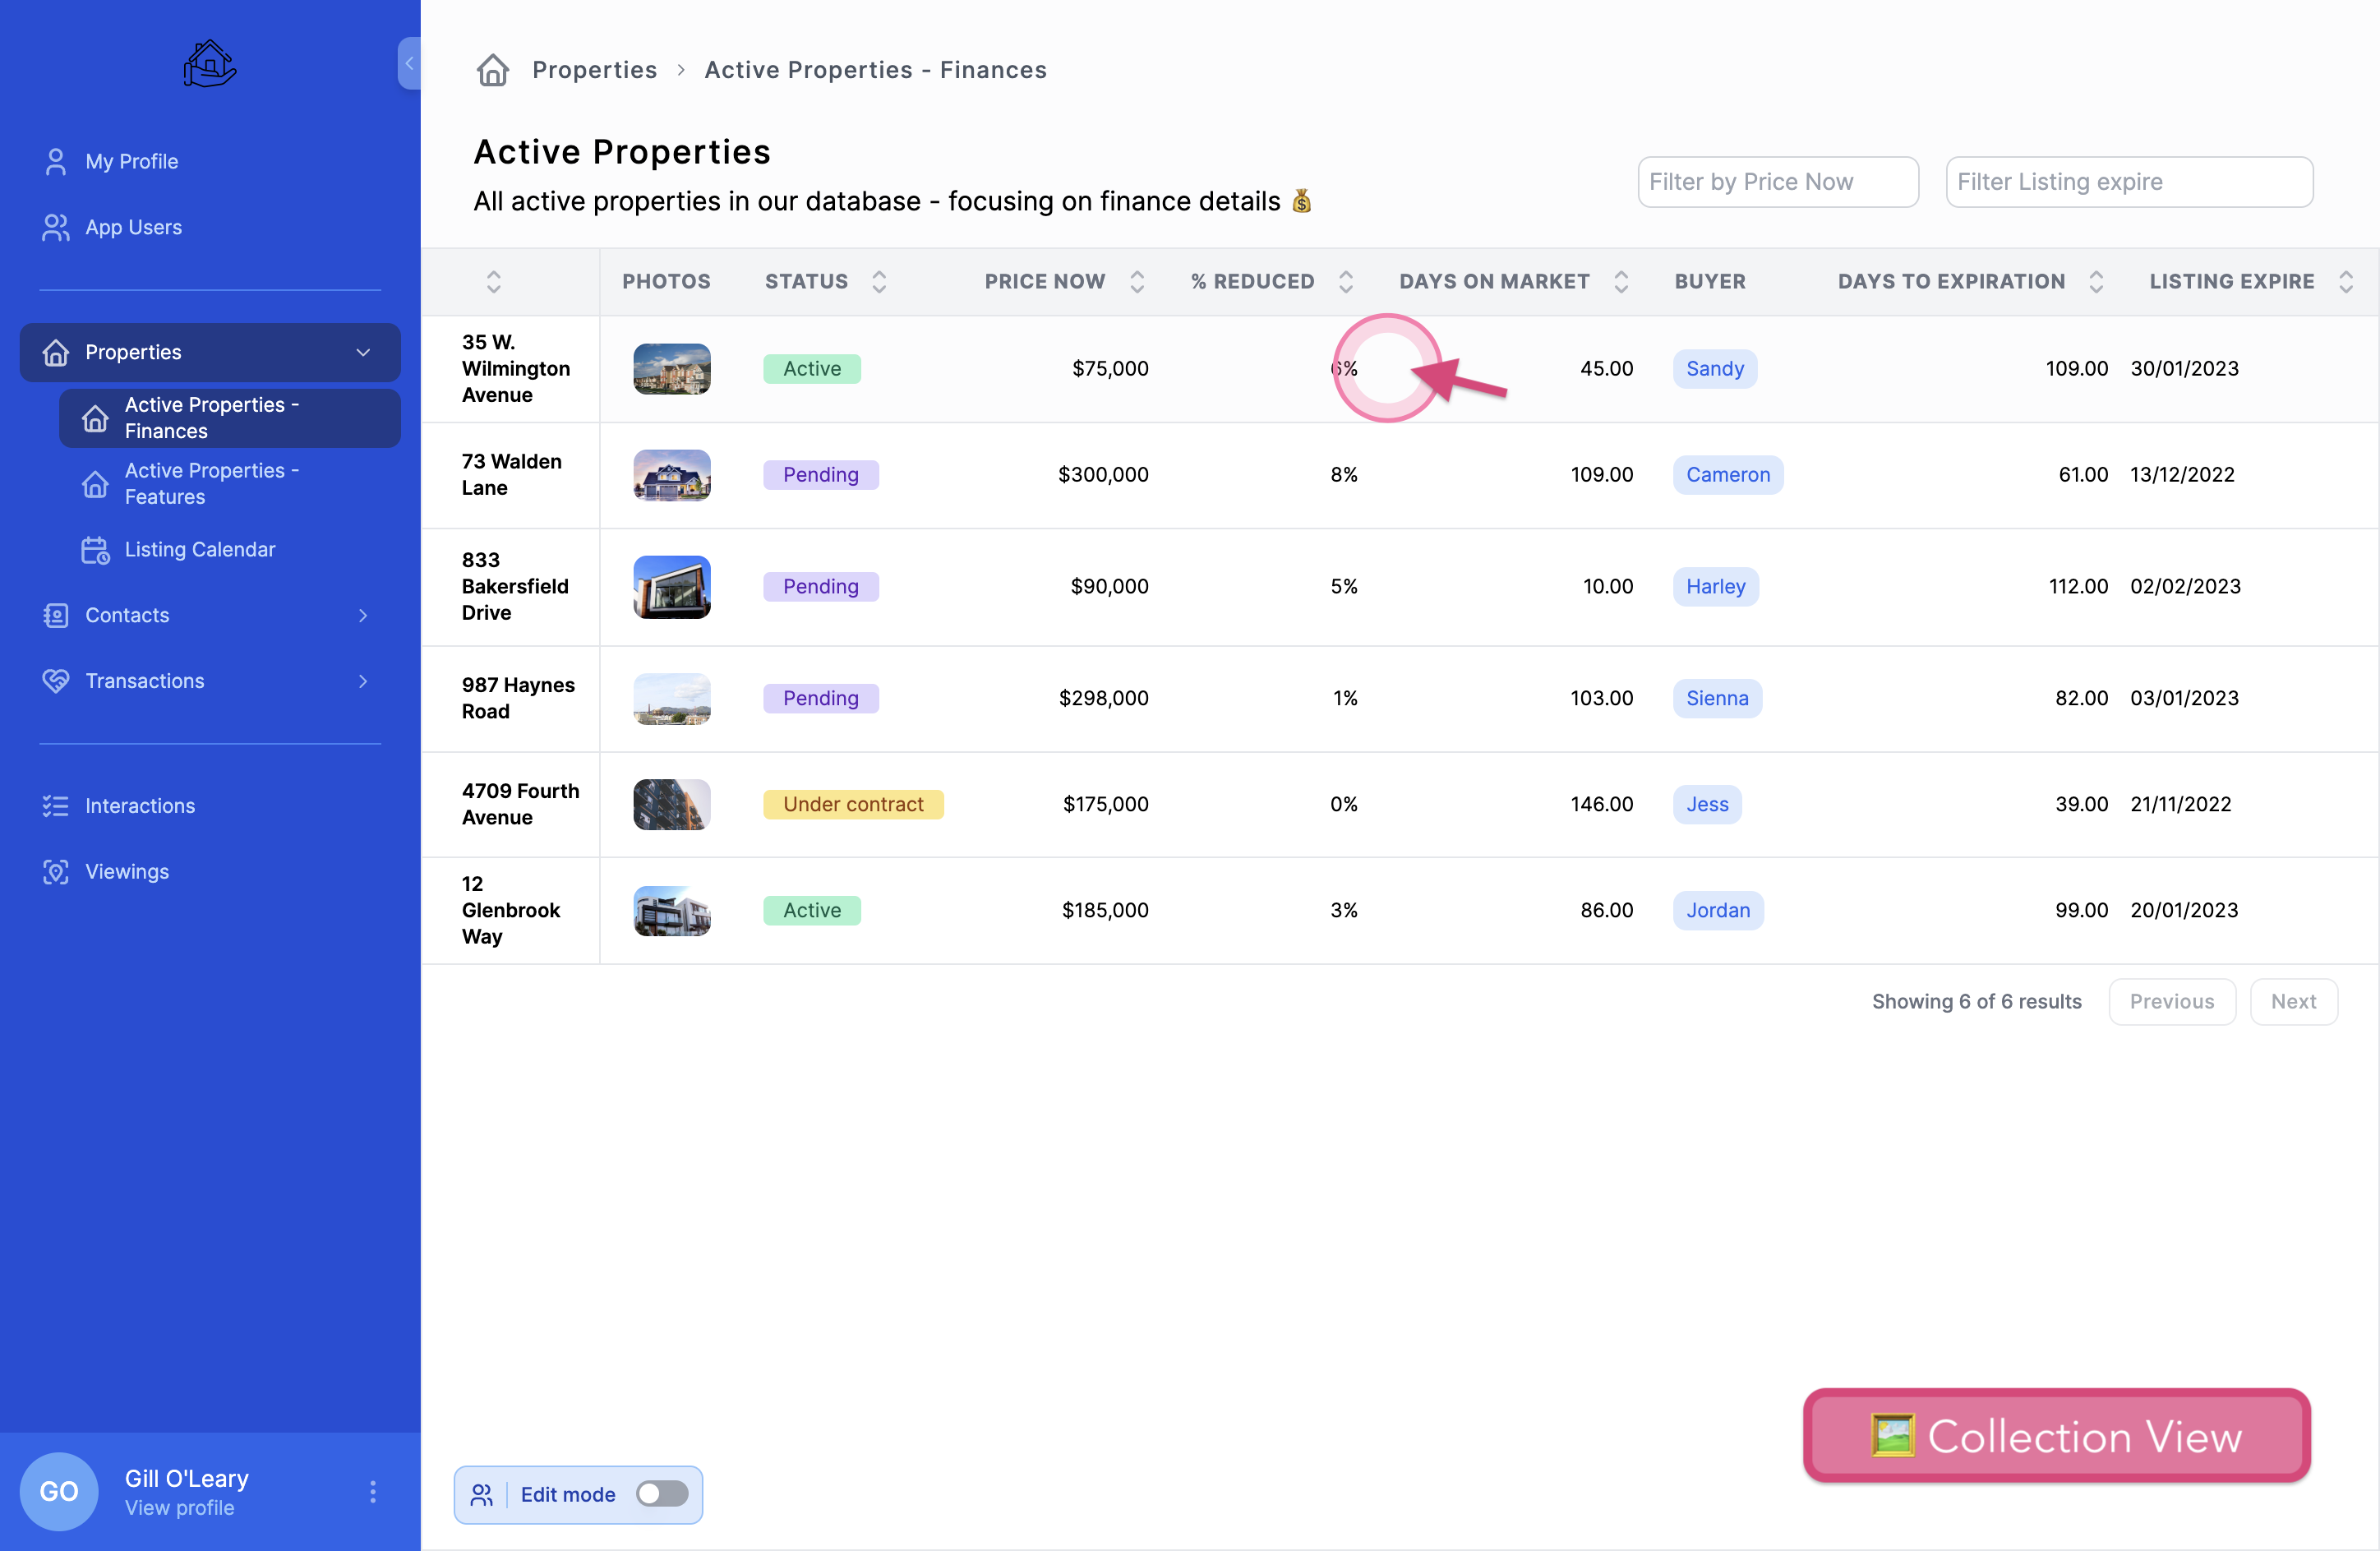Sort by Price Now column
Viewport: 2380px width, 1551px height.
[x=1137, y=282]
